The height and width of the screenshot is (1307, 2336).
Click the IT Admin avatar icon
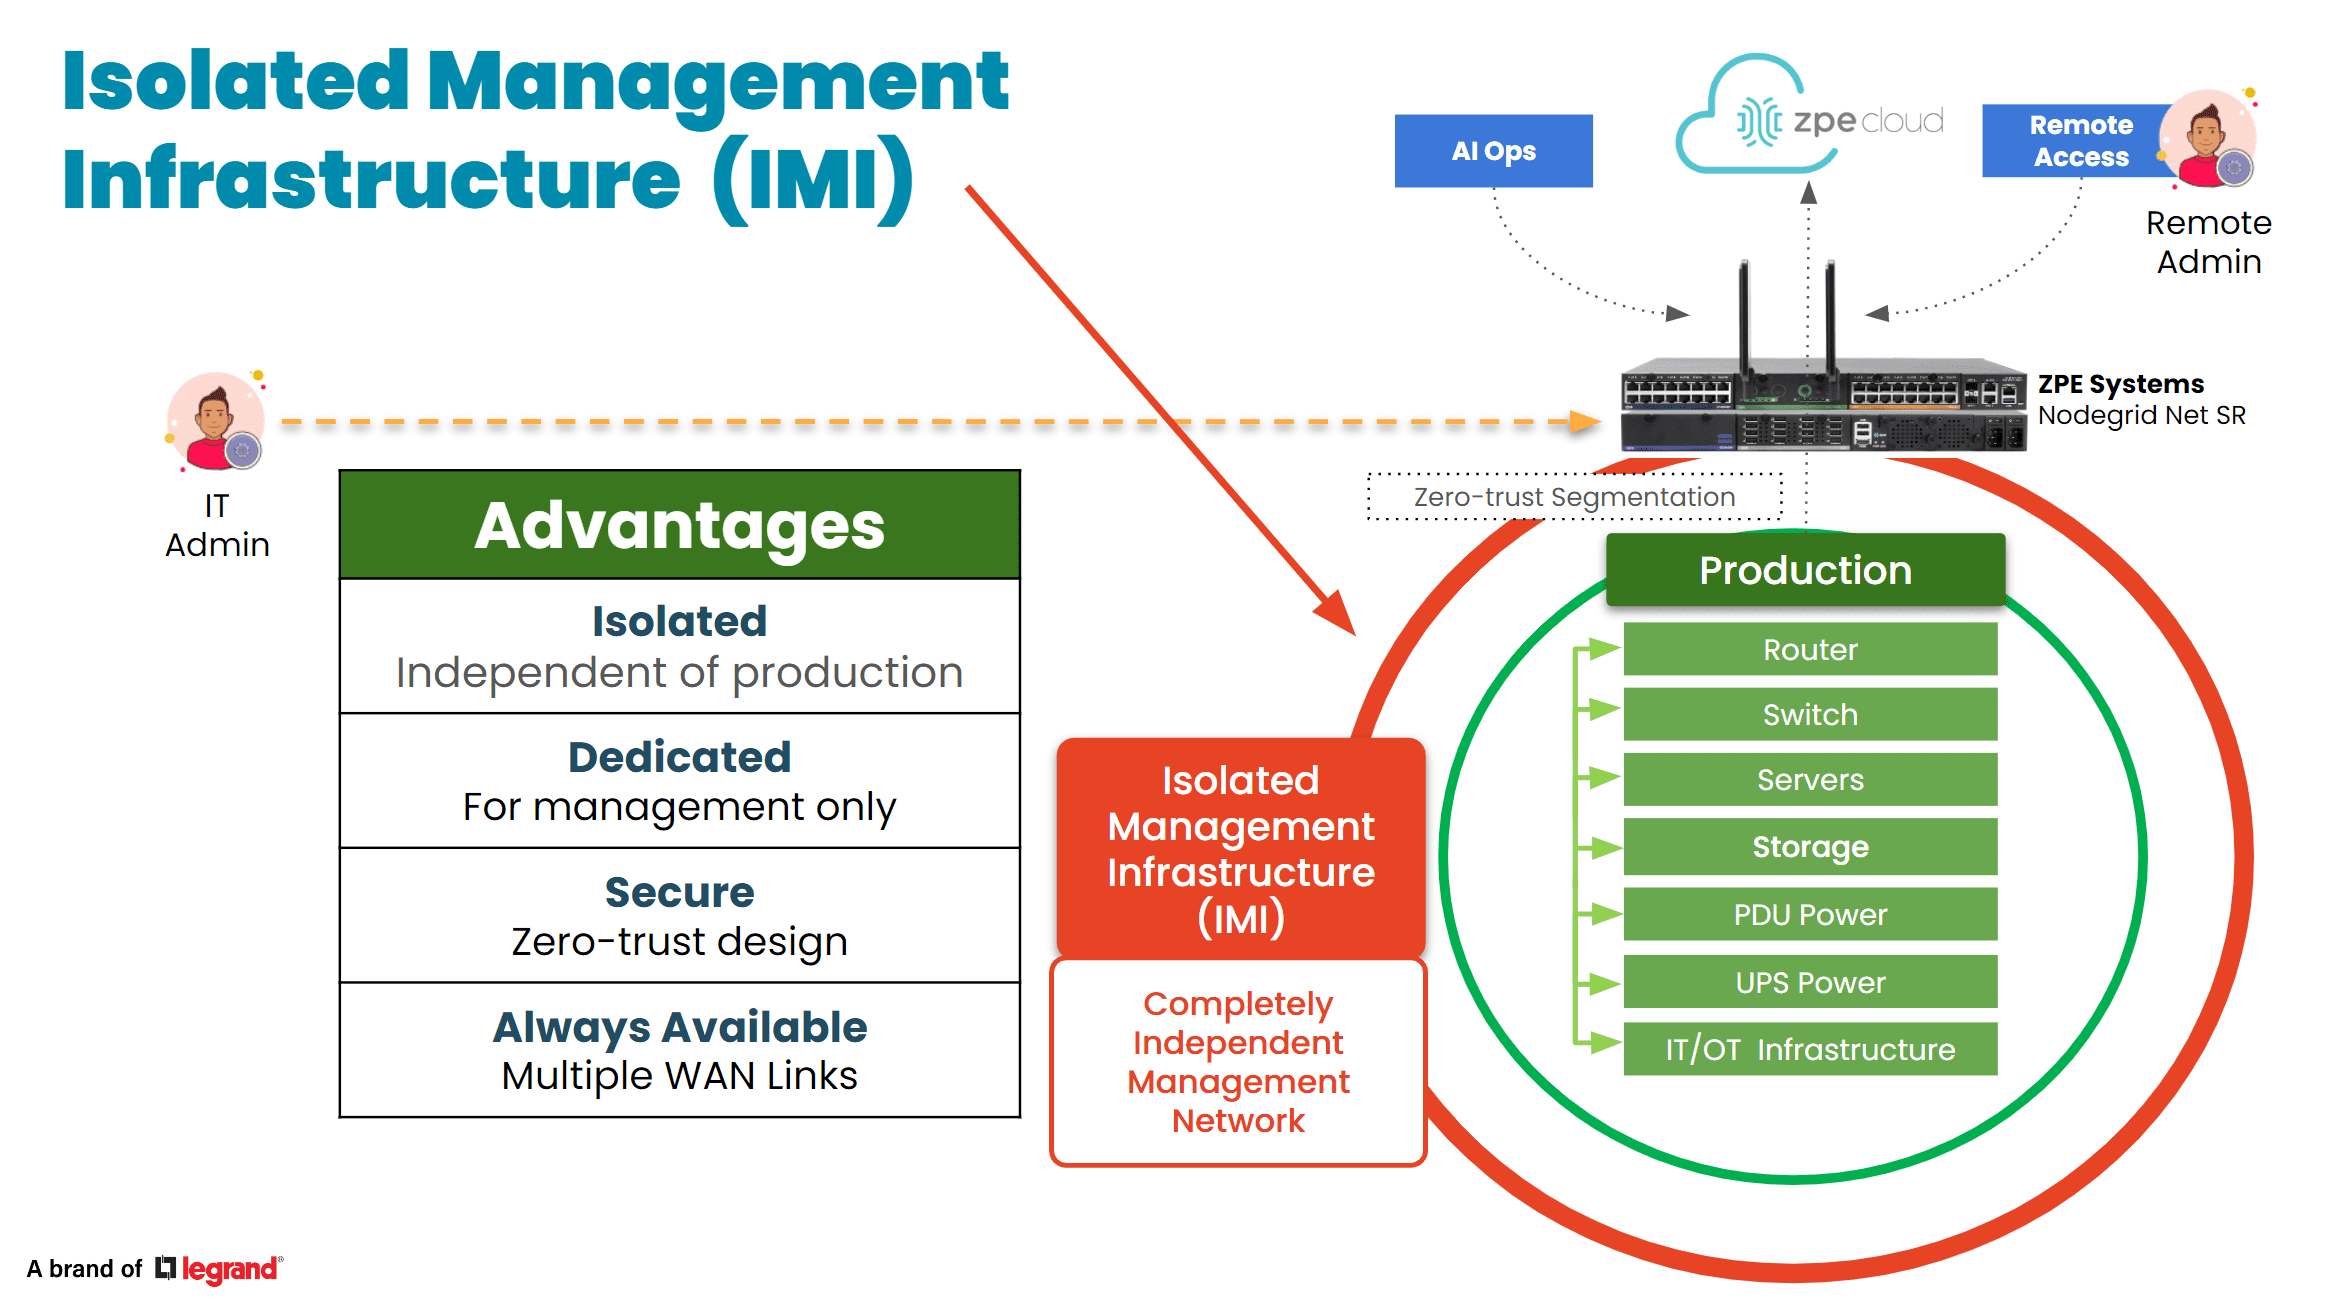click(x=216, y=421)
